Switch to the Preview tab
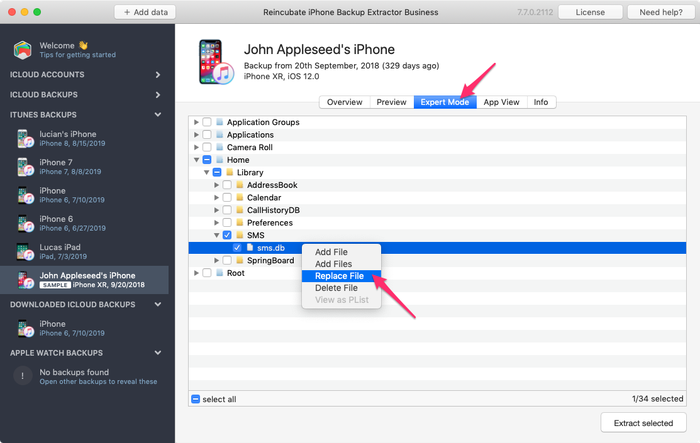The image size is (700, 443). click(x=392, y=102)
